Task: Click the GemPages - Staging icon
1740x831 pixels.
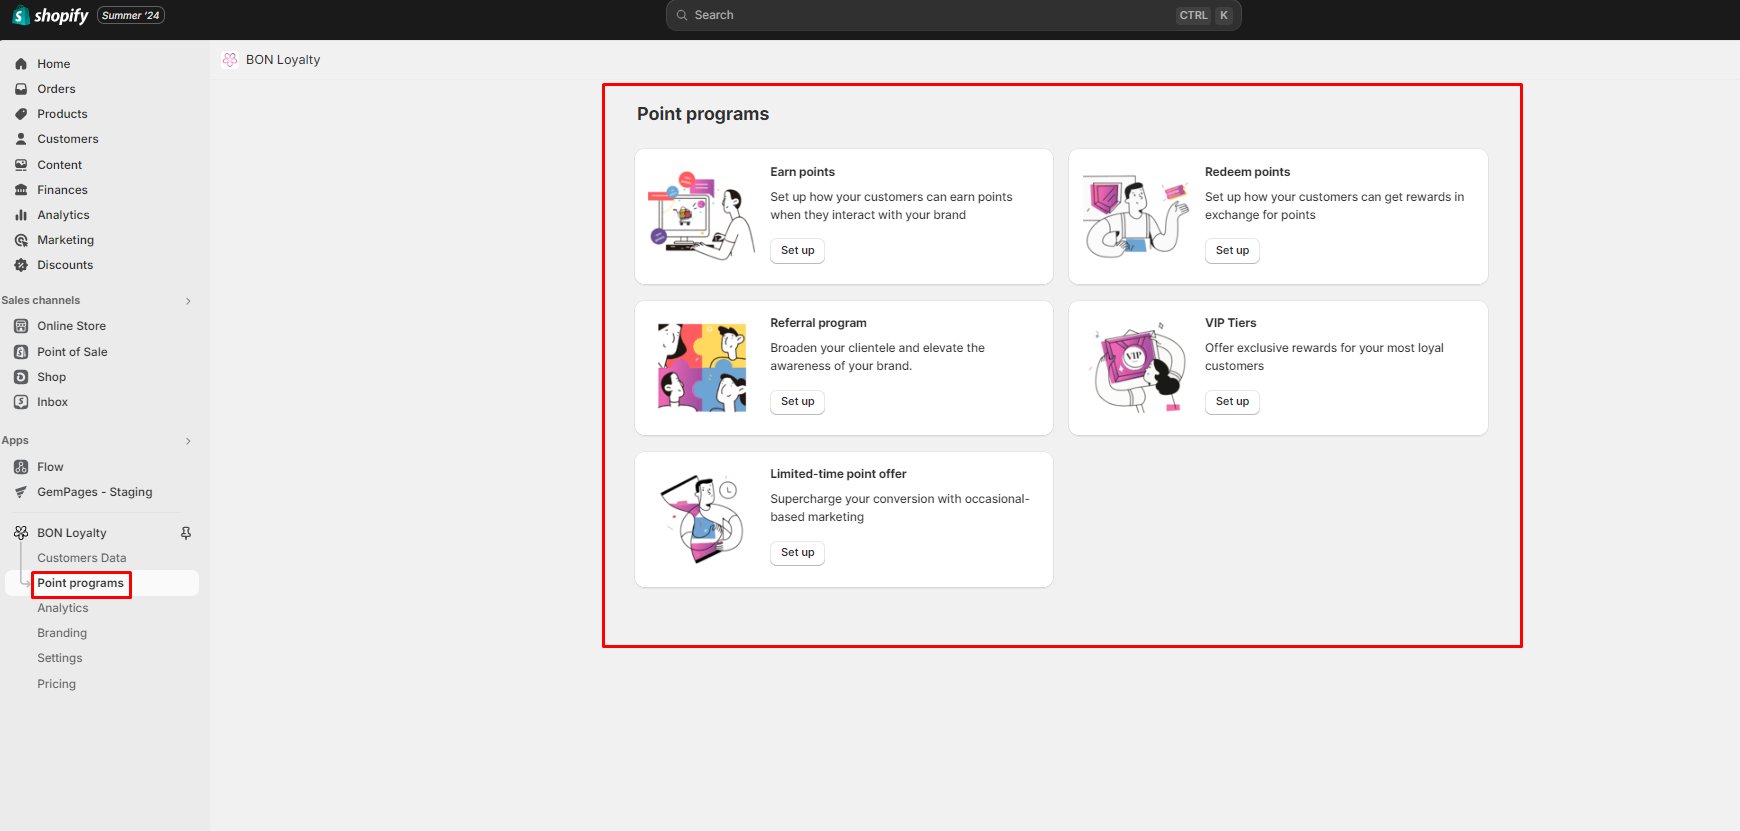Action: [x=21, y=492]
